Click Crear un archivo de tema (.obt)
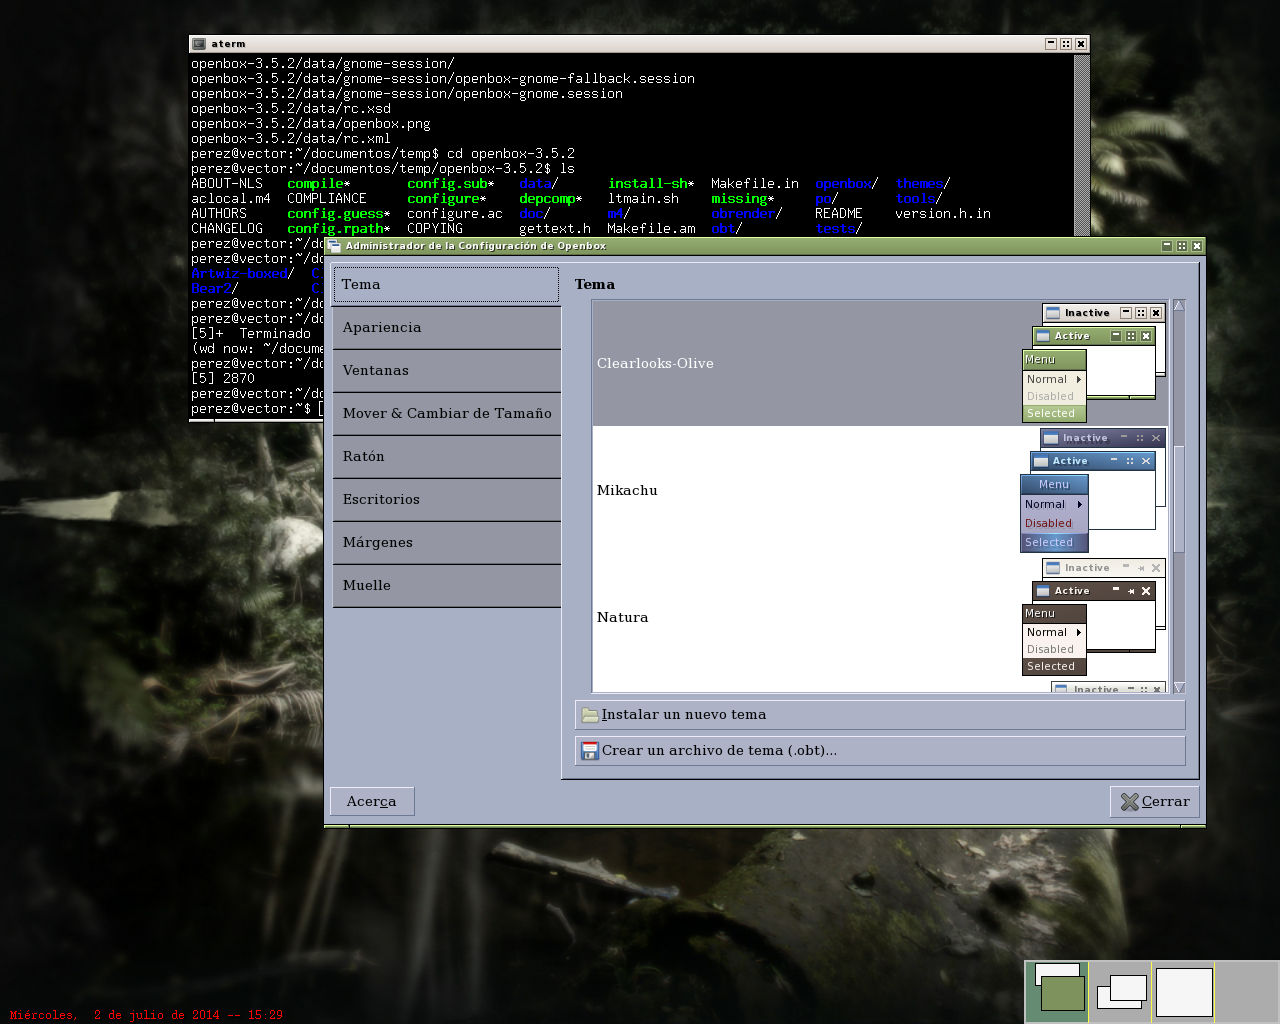This screenshot has height=1024, width=1280. tap(880, 751)
